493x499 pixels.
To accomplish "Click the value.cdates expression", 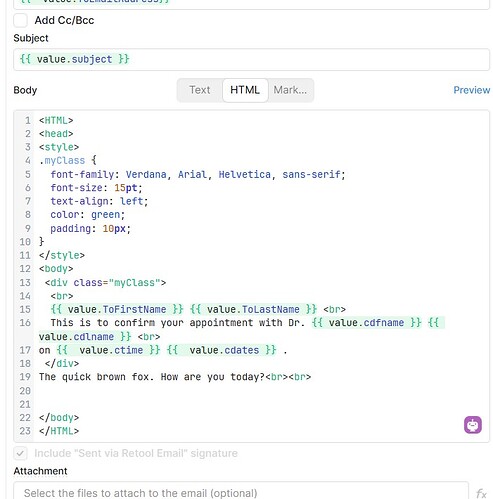I will (x=221, y=350).
